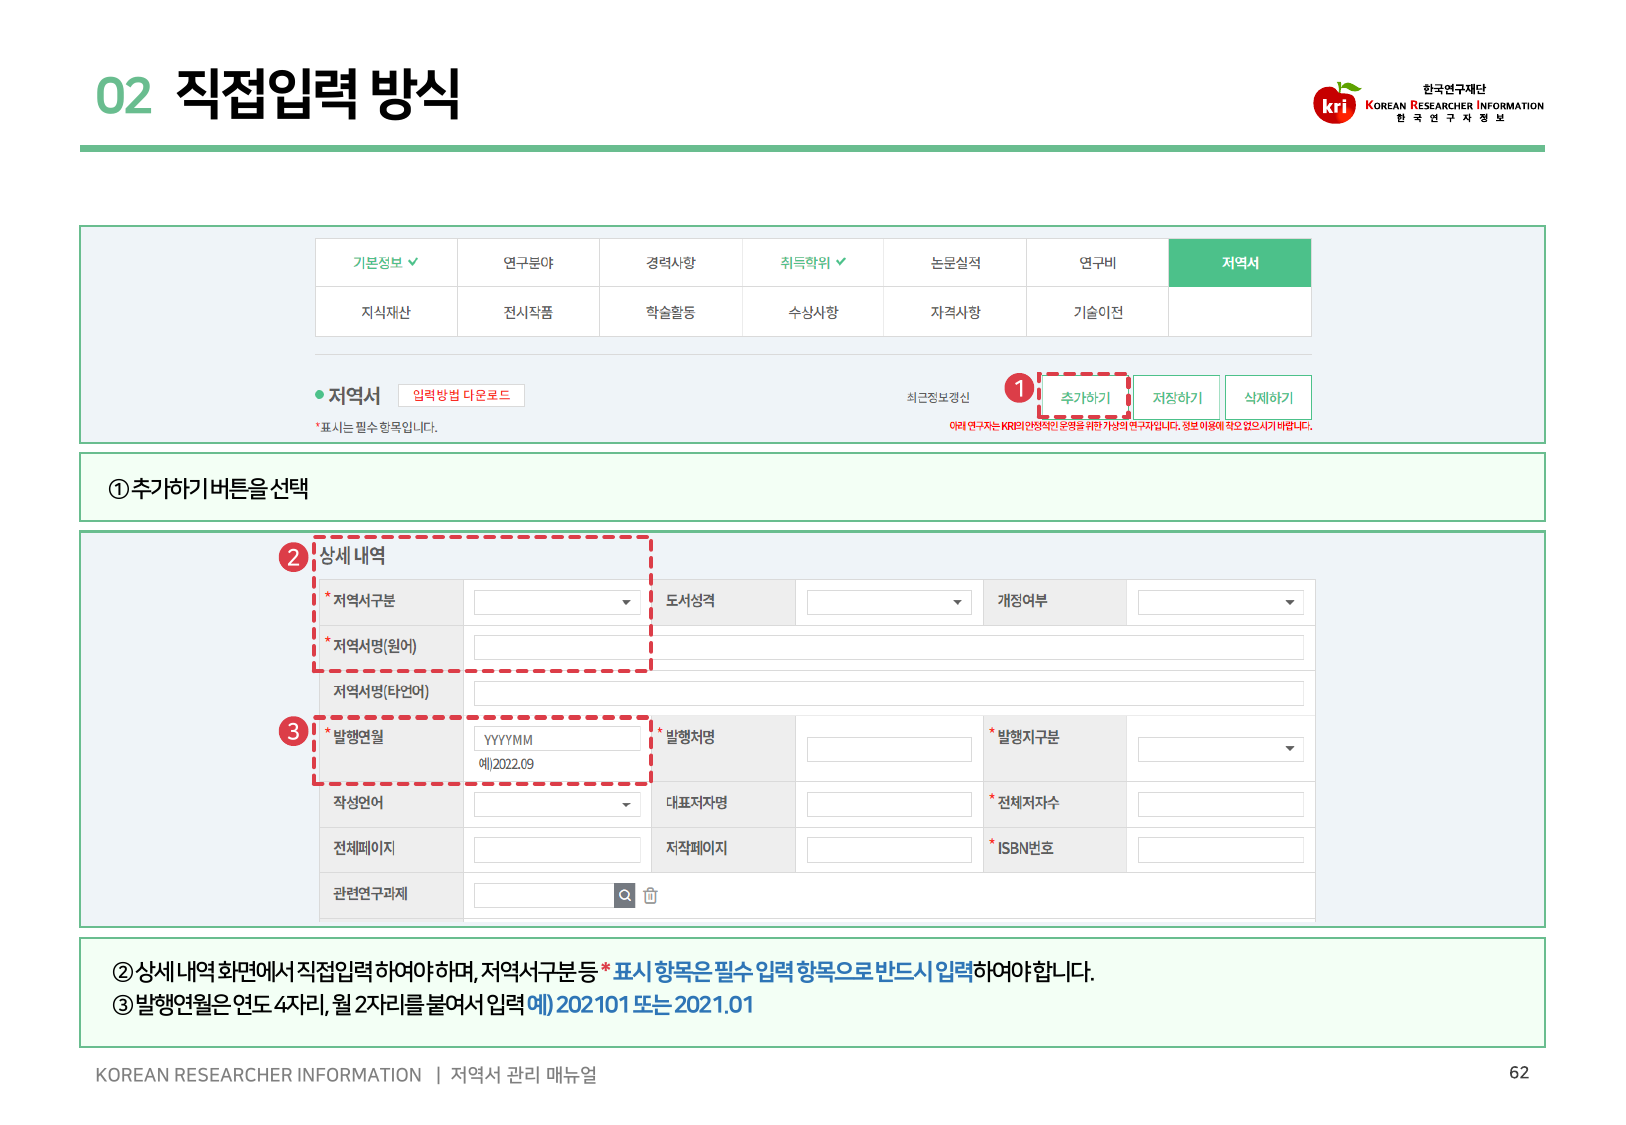Expand the 도서성격 dropdown

coord(888,602)
